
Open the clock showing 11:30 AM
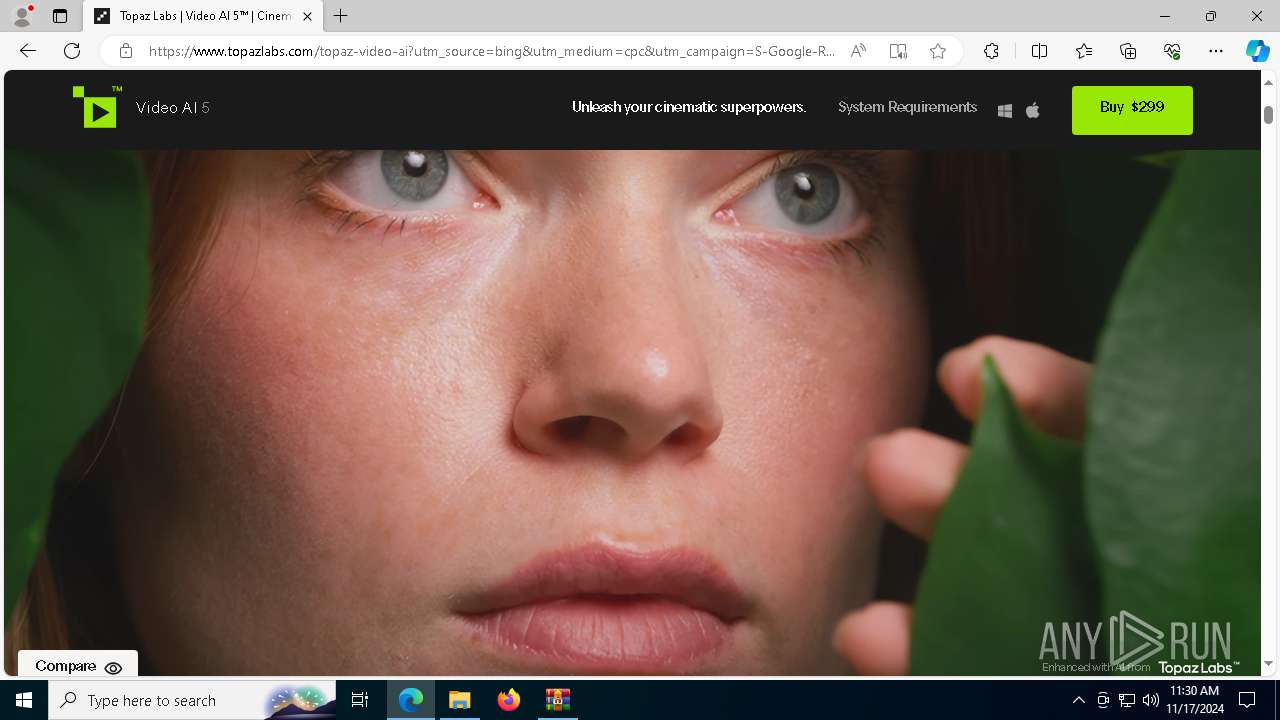coord(1194,700)
